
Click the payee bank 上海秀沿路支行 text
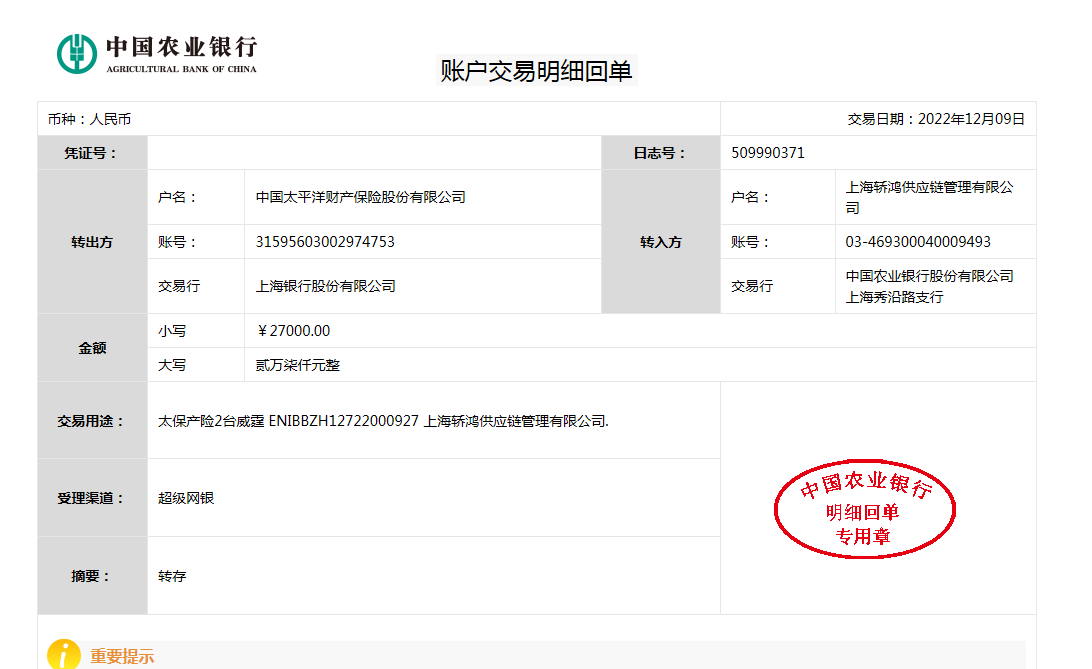coord(894,297)
